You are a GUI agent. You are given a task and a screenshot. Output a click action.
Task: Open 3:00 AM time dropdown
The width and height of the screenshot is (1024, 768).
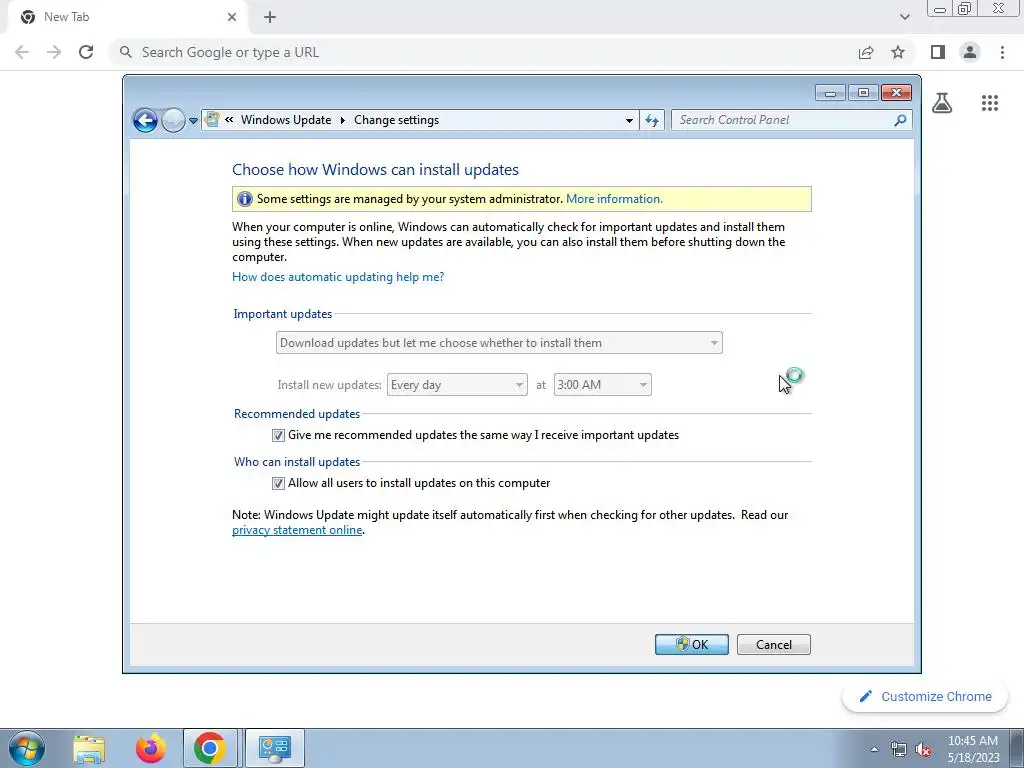(x=602, y=385)
